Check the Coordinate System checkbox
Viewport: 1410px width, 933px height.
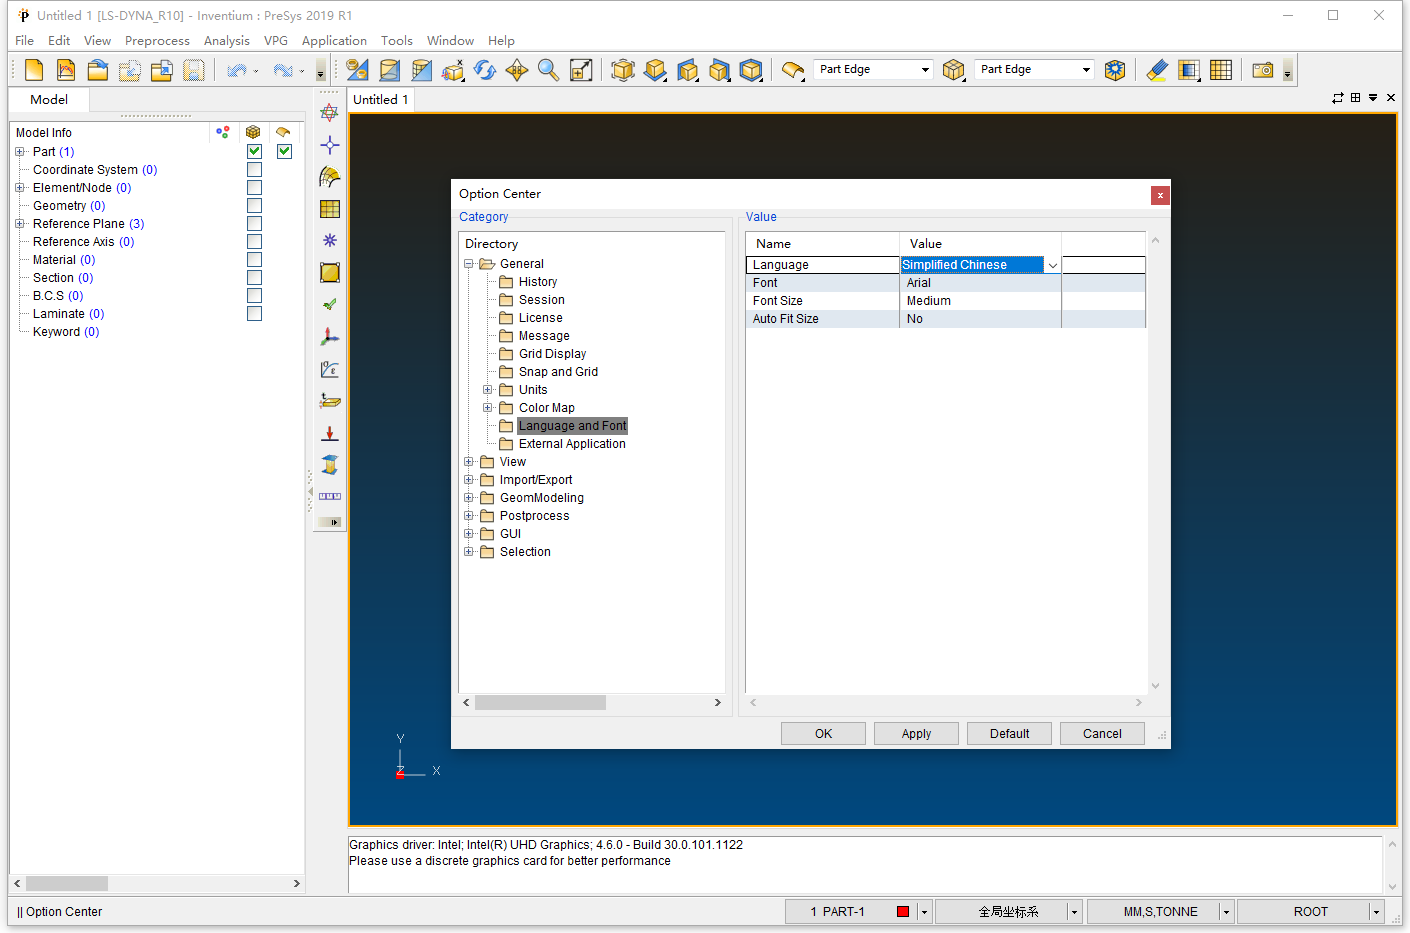pyautogui.click(x=254, y=170)
